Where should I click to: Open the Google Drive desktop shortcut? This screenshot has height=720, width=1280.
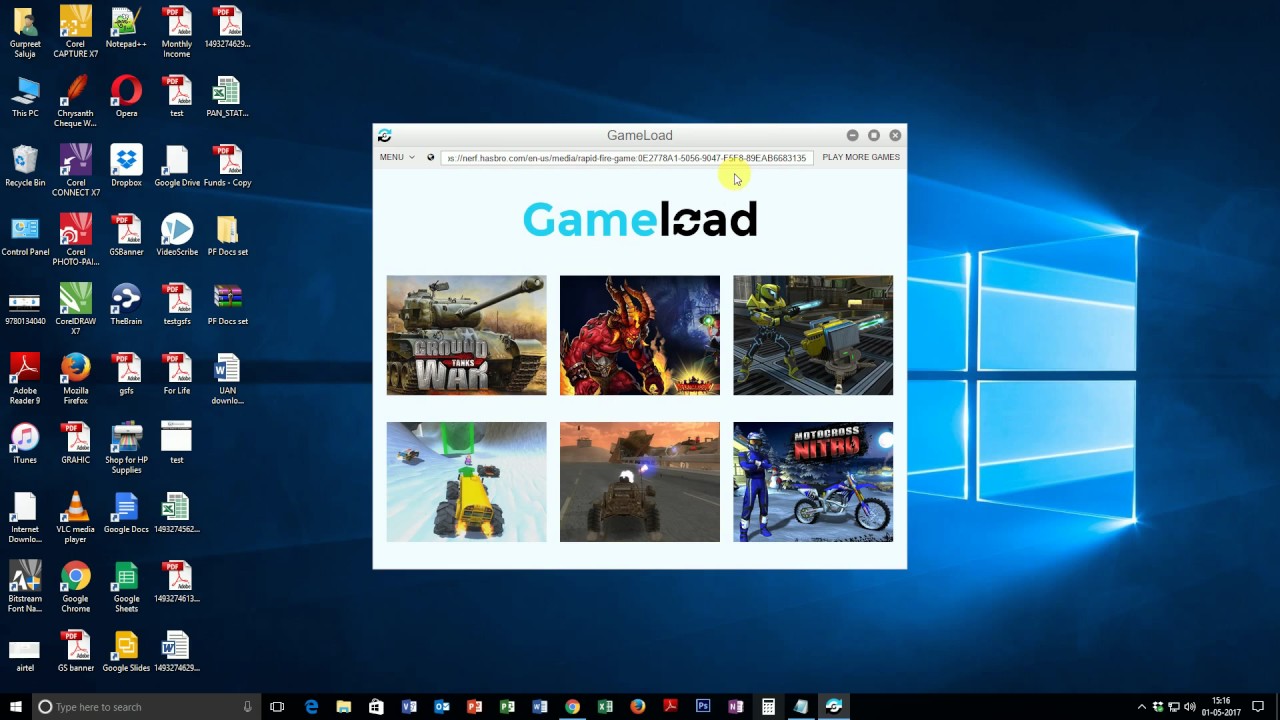tap(177, 165)
